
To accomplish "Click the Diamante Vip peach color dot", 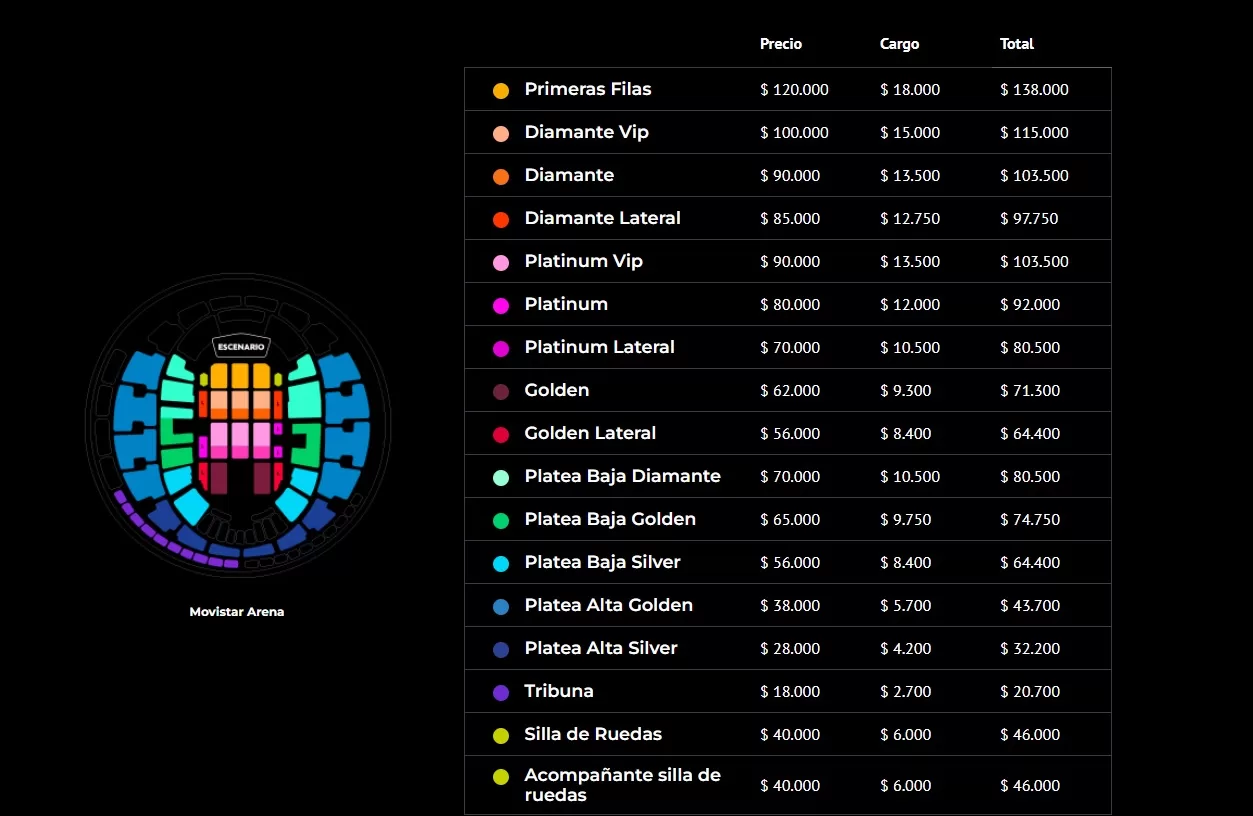I will [501, 133].
